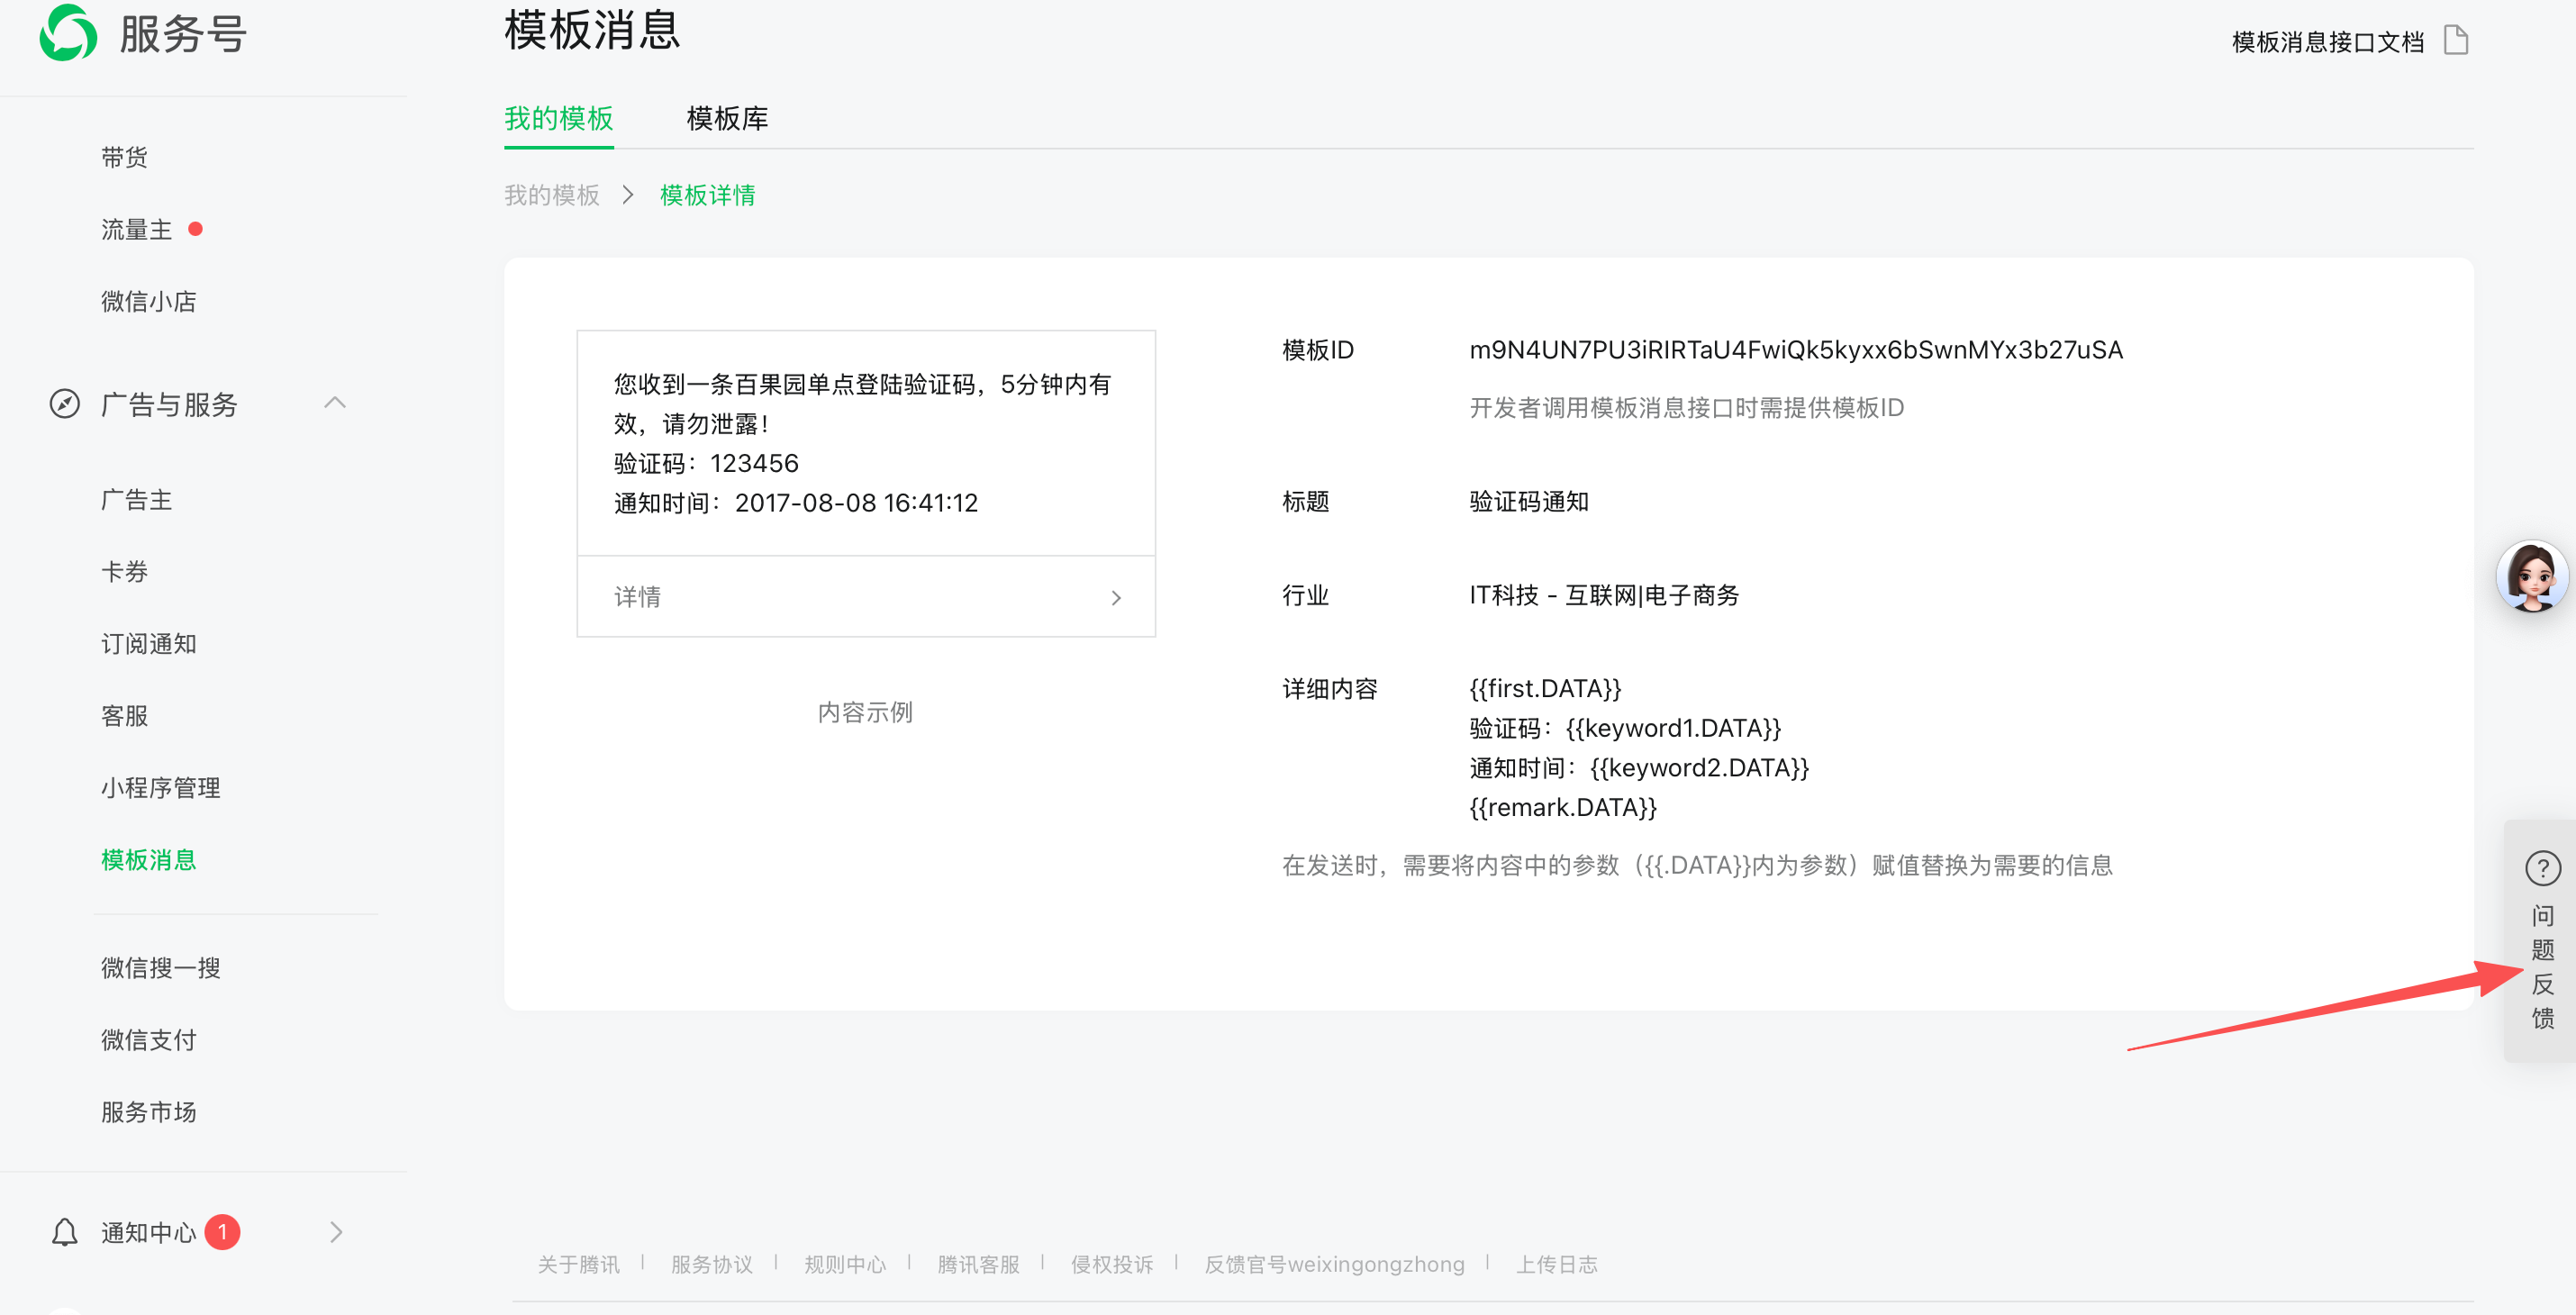2576x1315 pixels.
Task: Click the compass icon beside 广告与服务
Action: pos(65,404)
